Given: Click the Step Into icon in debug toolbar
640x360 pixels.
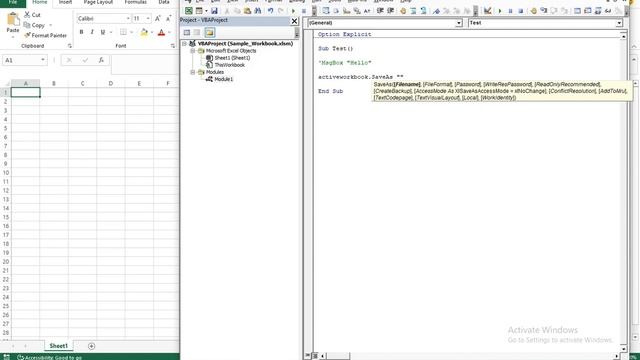Looking at the screenshot, I should click(544, 11).
